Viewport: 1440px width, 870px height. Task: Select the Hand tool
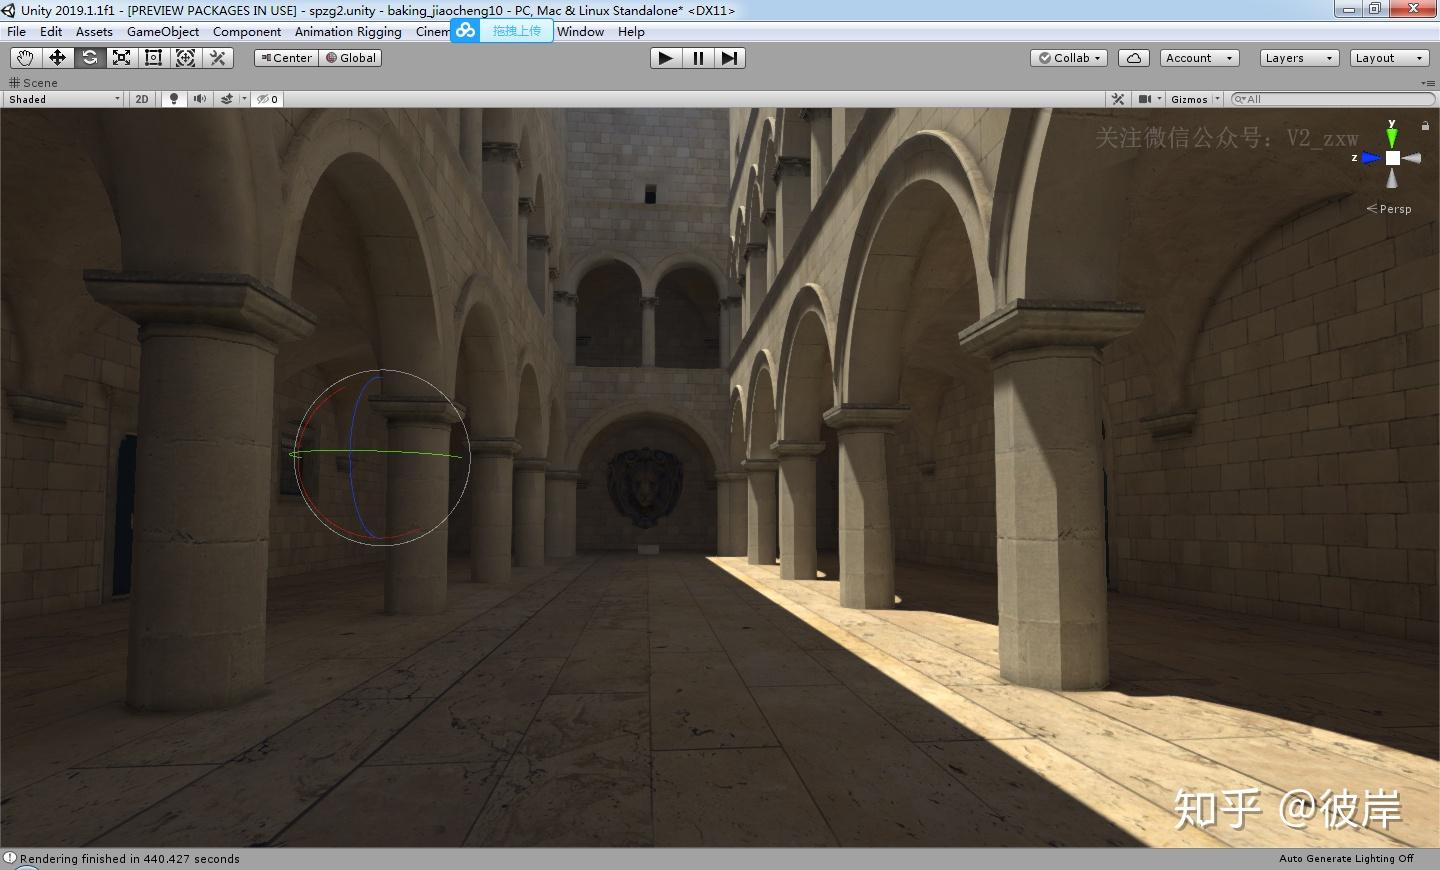click(25, 58)
